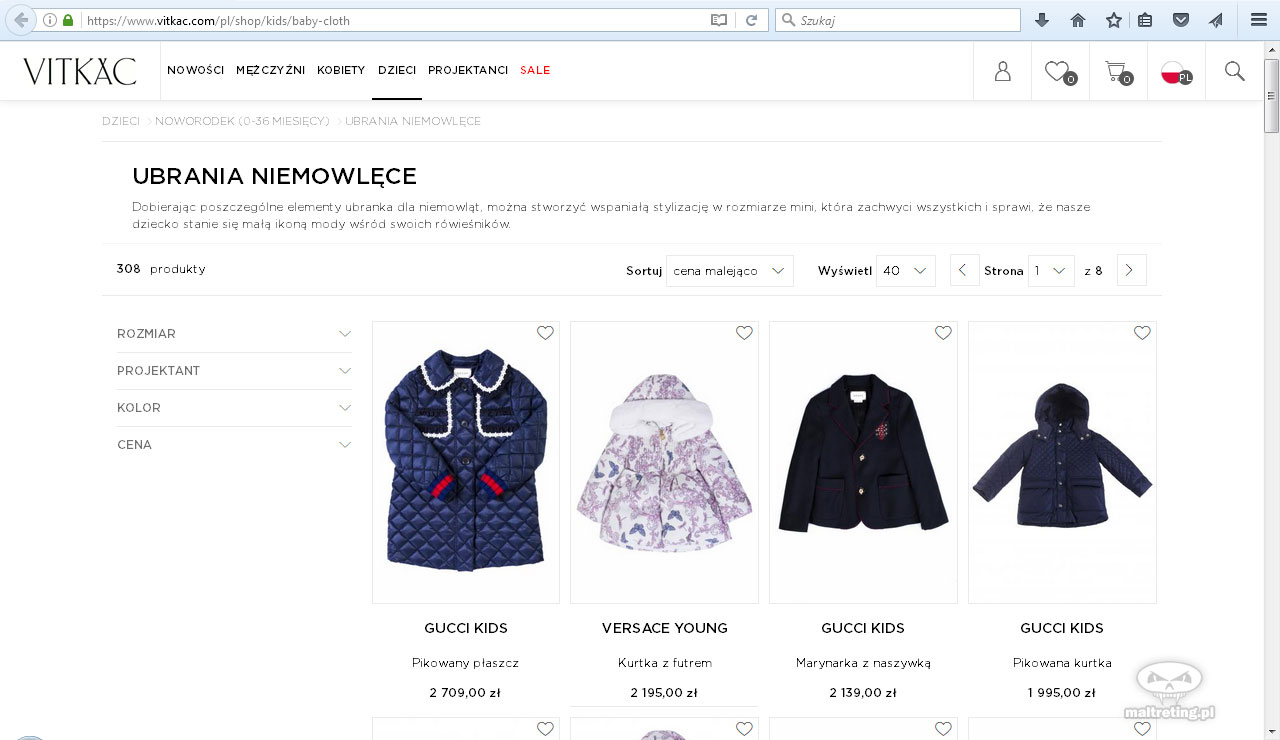Open KOBIETY menu
The width and height of the screenshot is (1280, 740).
point(341,71)
